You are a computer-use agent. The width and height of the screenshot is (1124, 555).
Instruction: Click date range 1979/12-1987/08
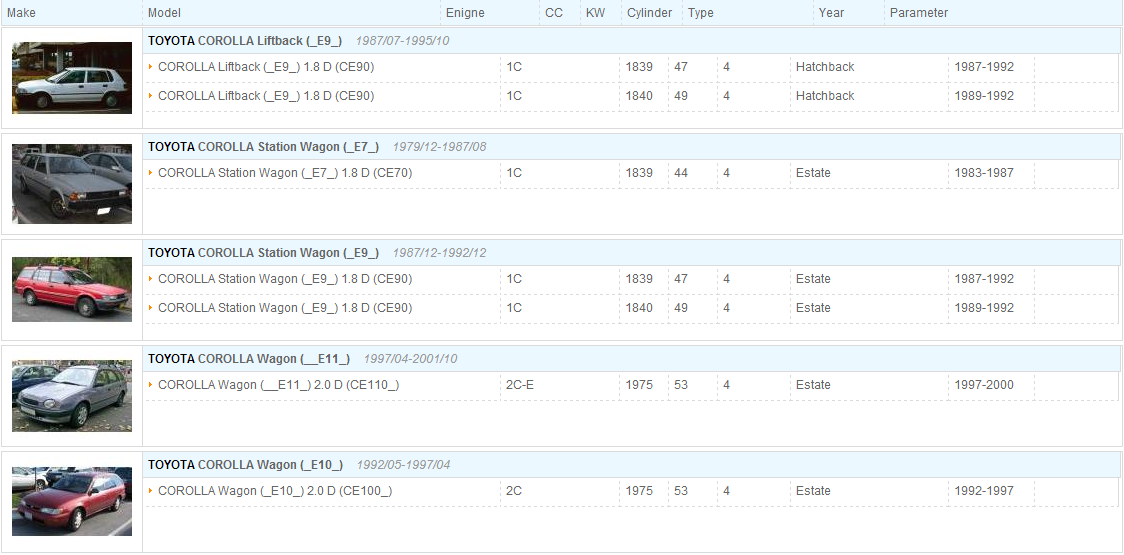439,147
